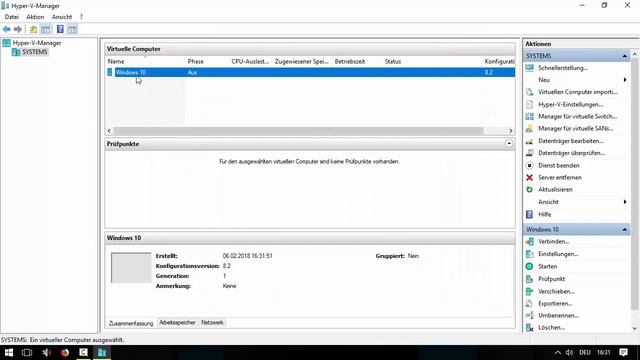Click the Hyper-V-Einstellungen icon
The image size is (640, 360).
pos(529,104)
